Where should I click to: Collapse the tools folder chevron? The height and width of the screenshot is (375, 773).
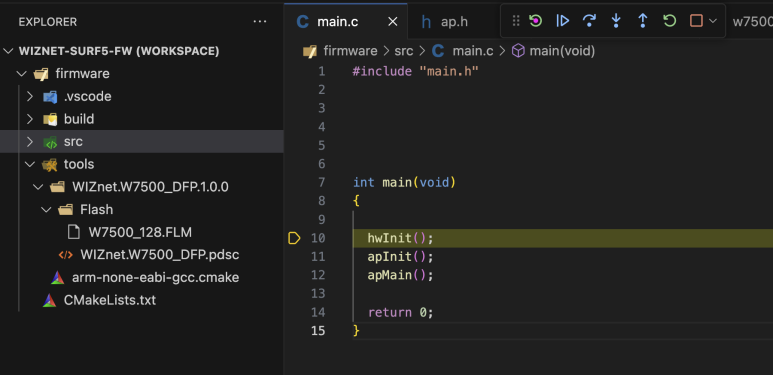30,164
